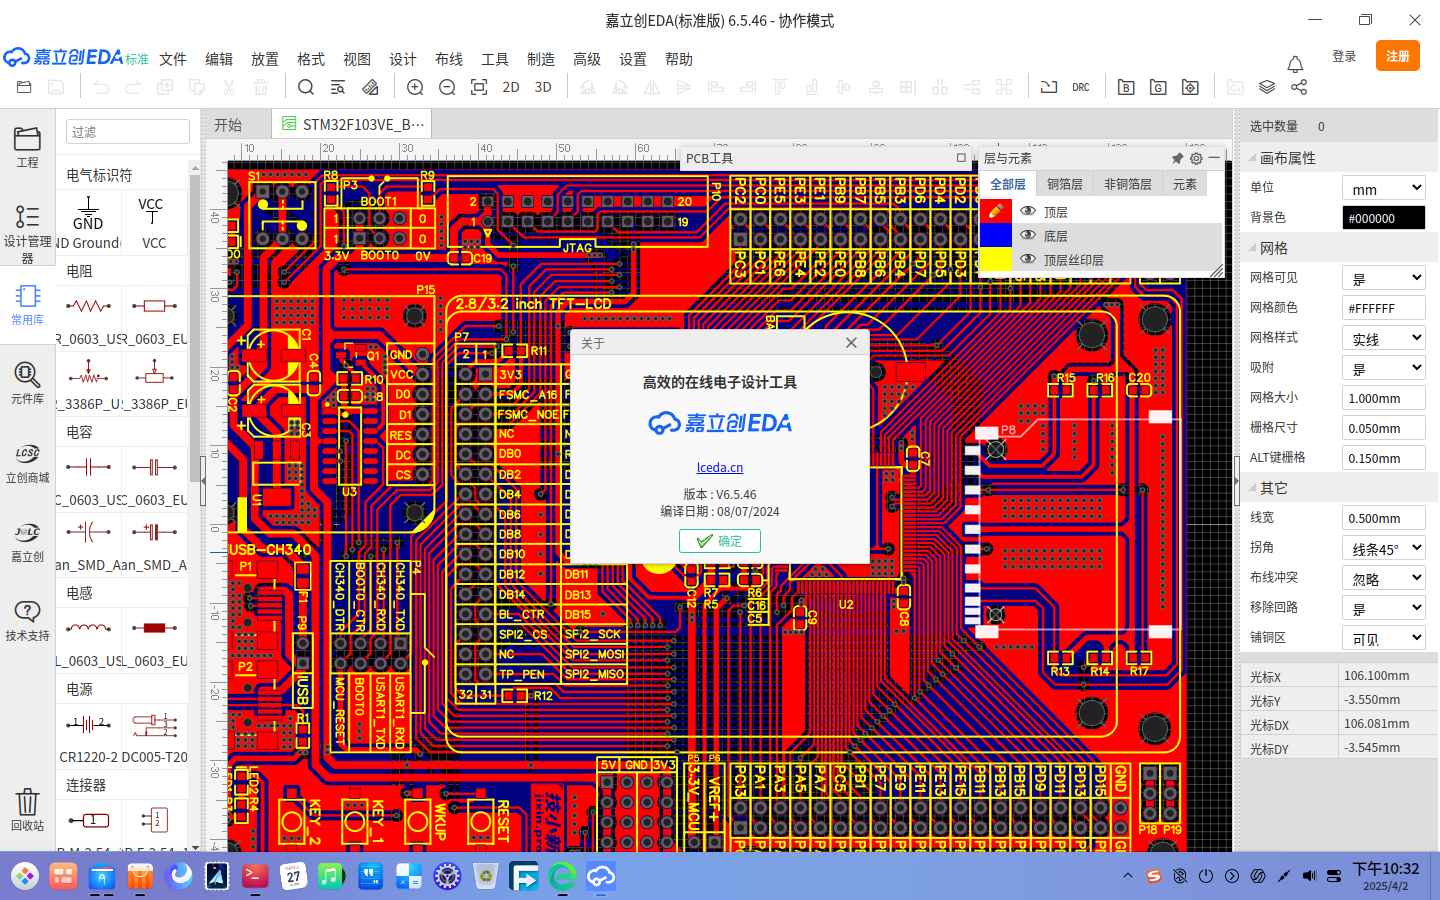Open the 吸附 snap dropdown
1440x900 pixels.
(x=1384, y=368)
